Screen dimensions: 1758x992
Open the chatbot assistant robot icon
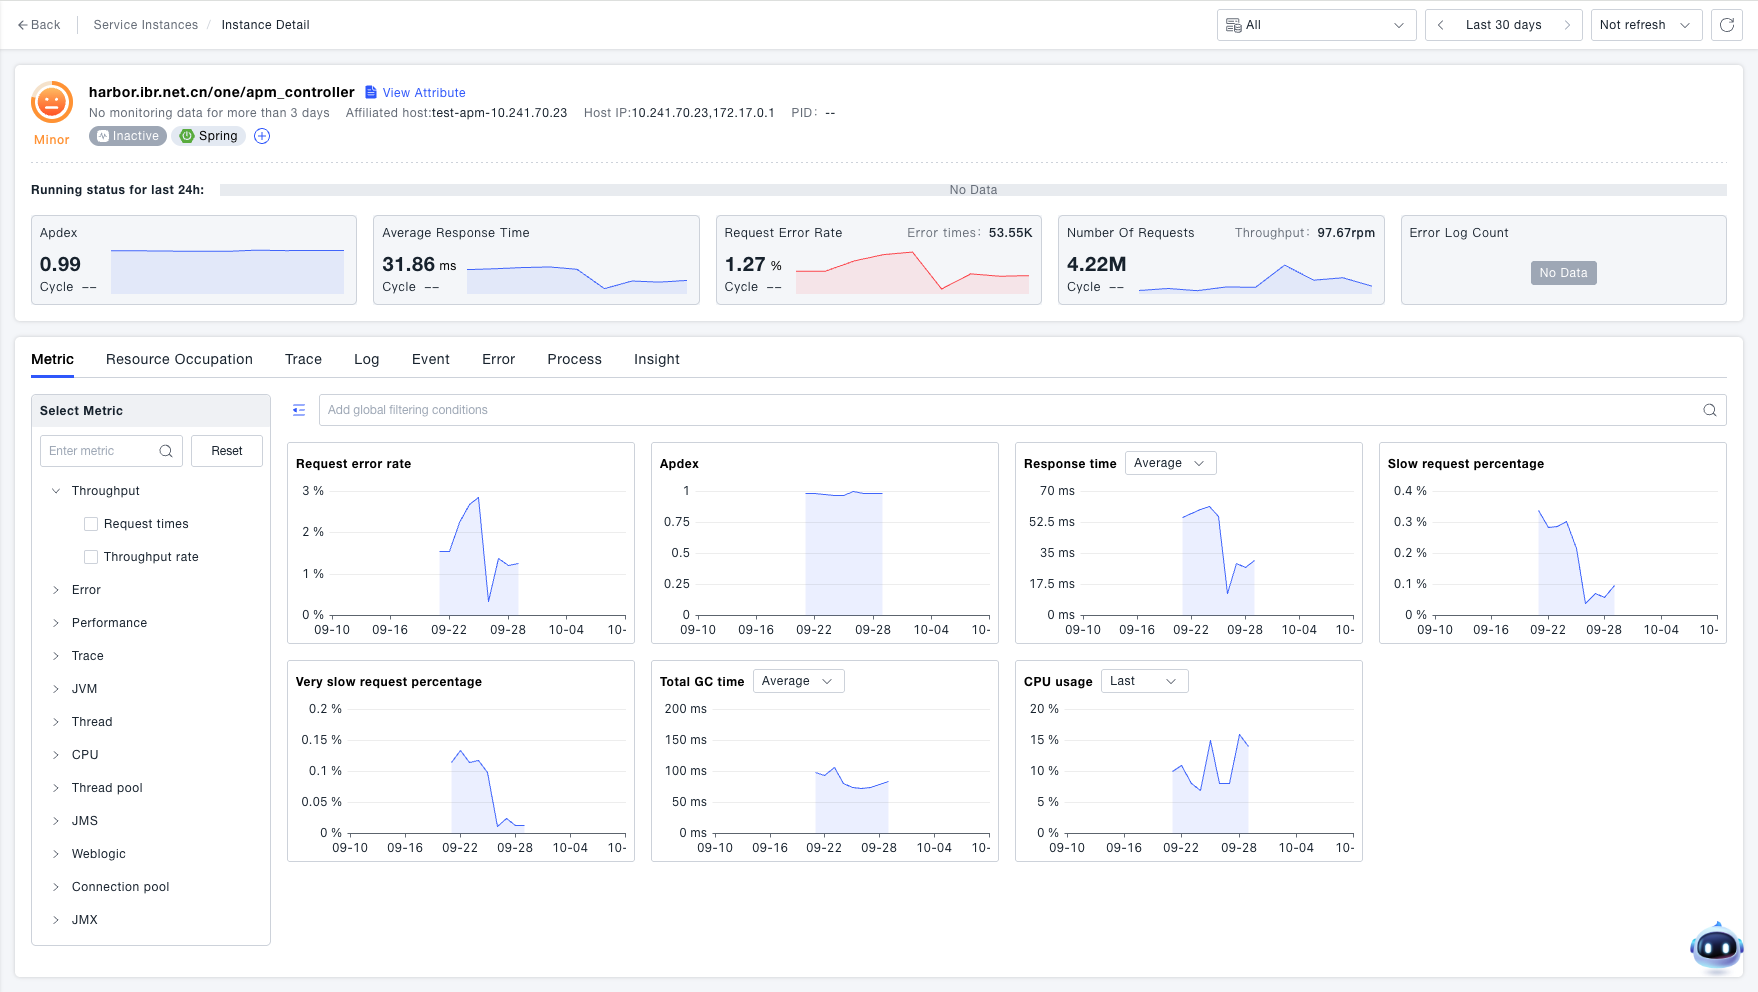1716,946
